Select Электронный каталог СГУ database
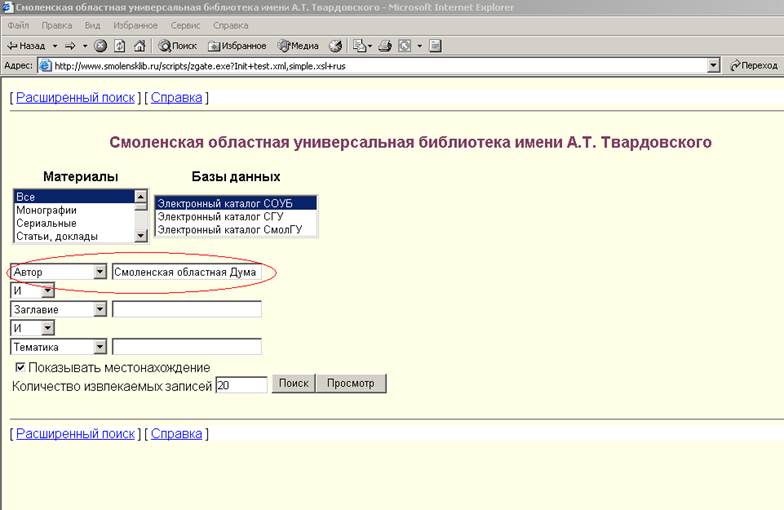The image size is (784, 510). [236, 216]
